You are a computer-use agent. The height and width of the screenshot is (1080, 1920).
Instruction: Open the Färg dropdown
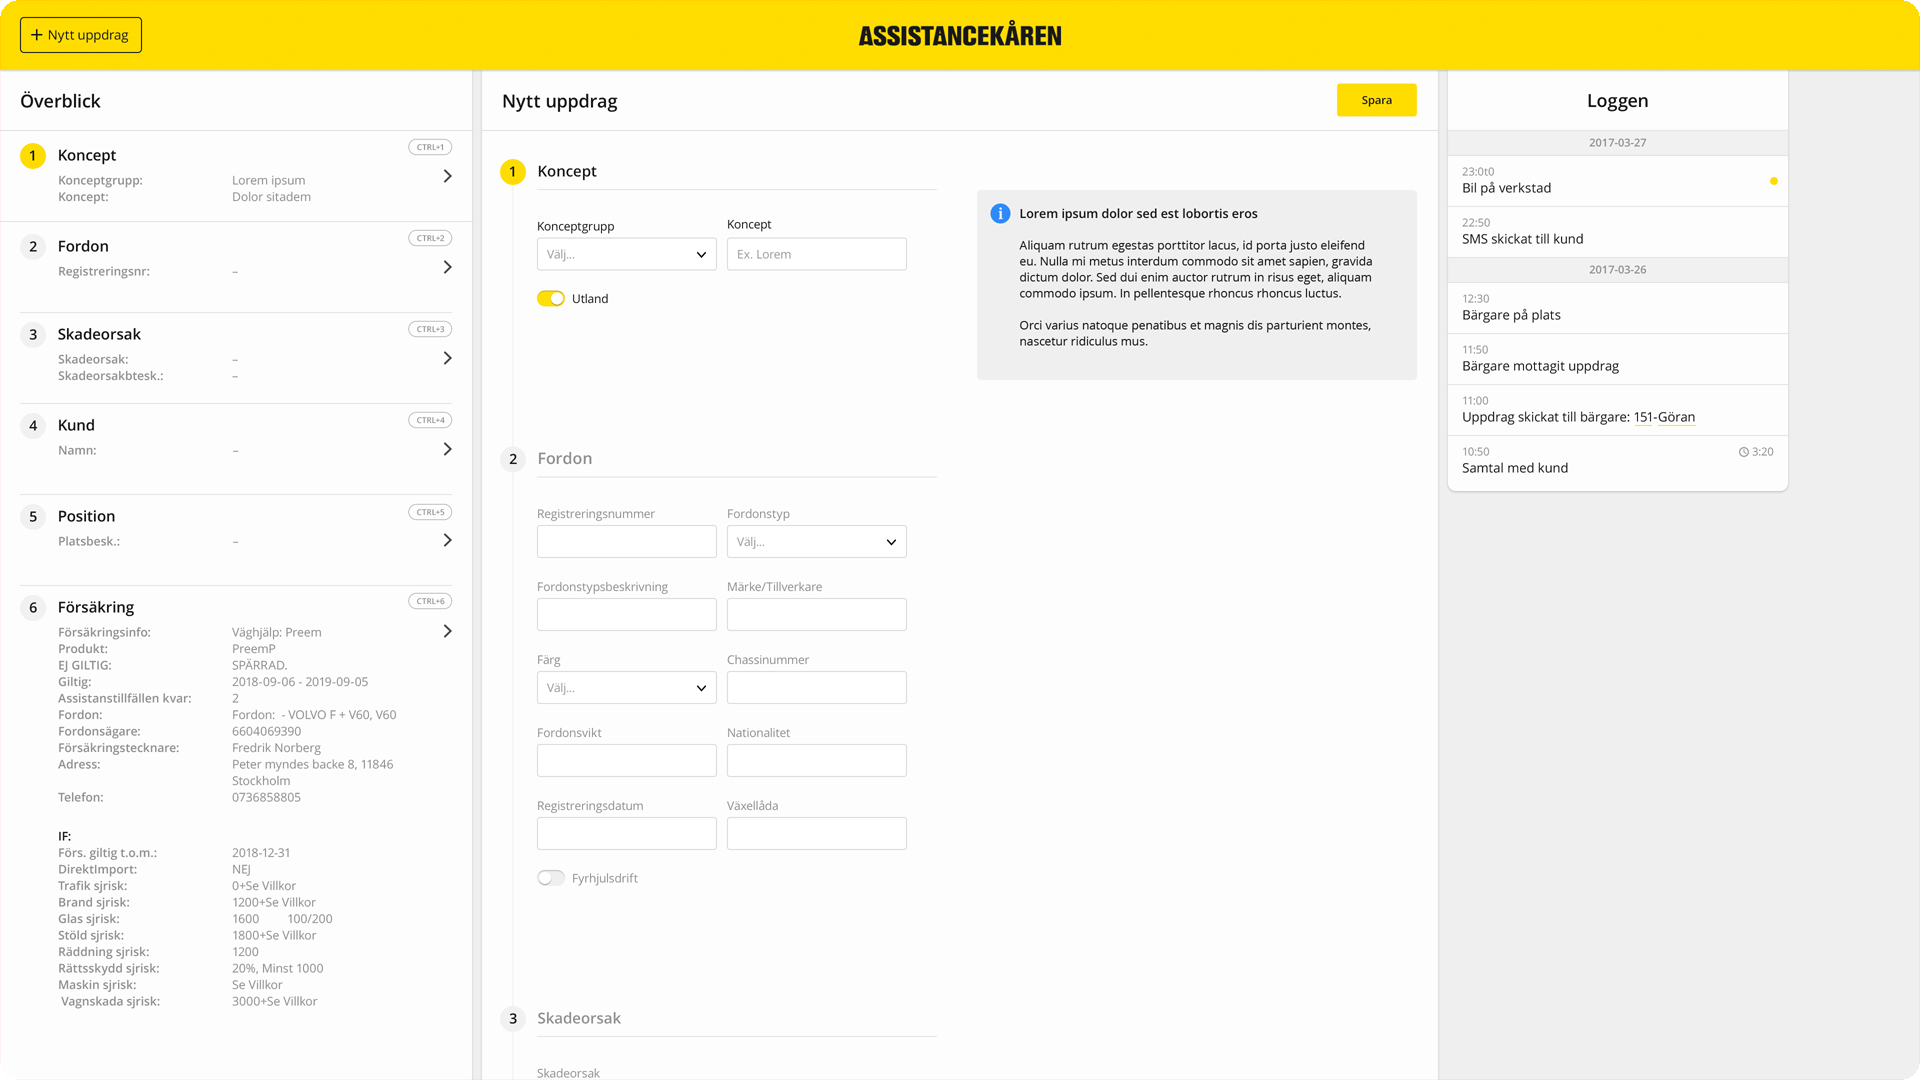626,688
